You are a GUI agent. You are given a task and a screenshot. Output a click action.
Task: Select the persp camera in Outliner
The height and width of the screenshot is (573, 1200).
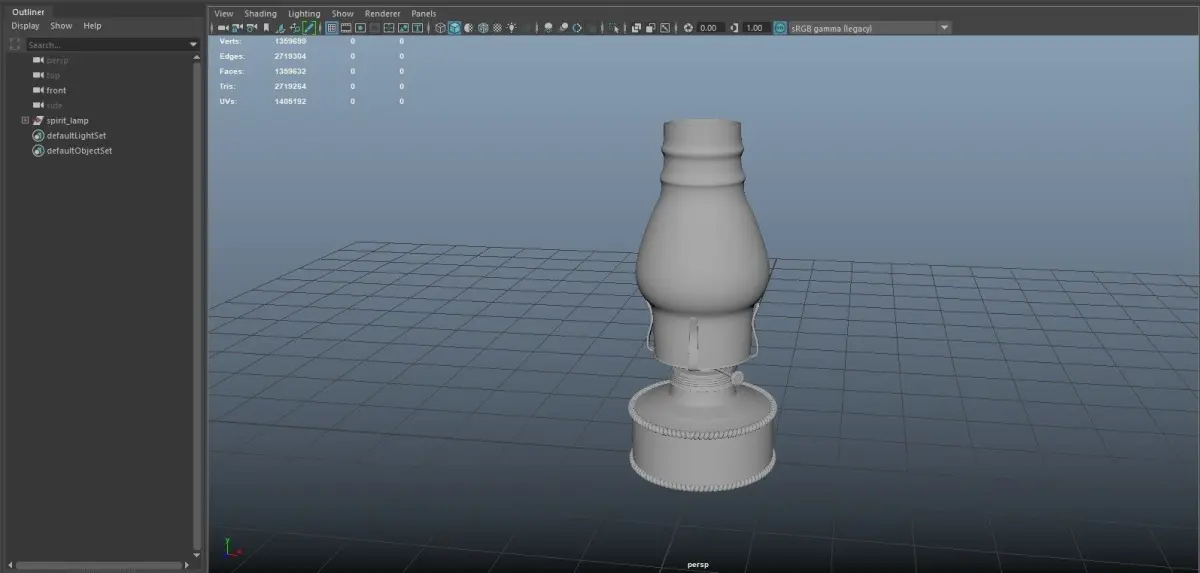coord(57,60)
